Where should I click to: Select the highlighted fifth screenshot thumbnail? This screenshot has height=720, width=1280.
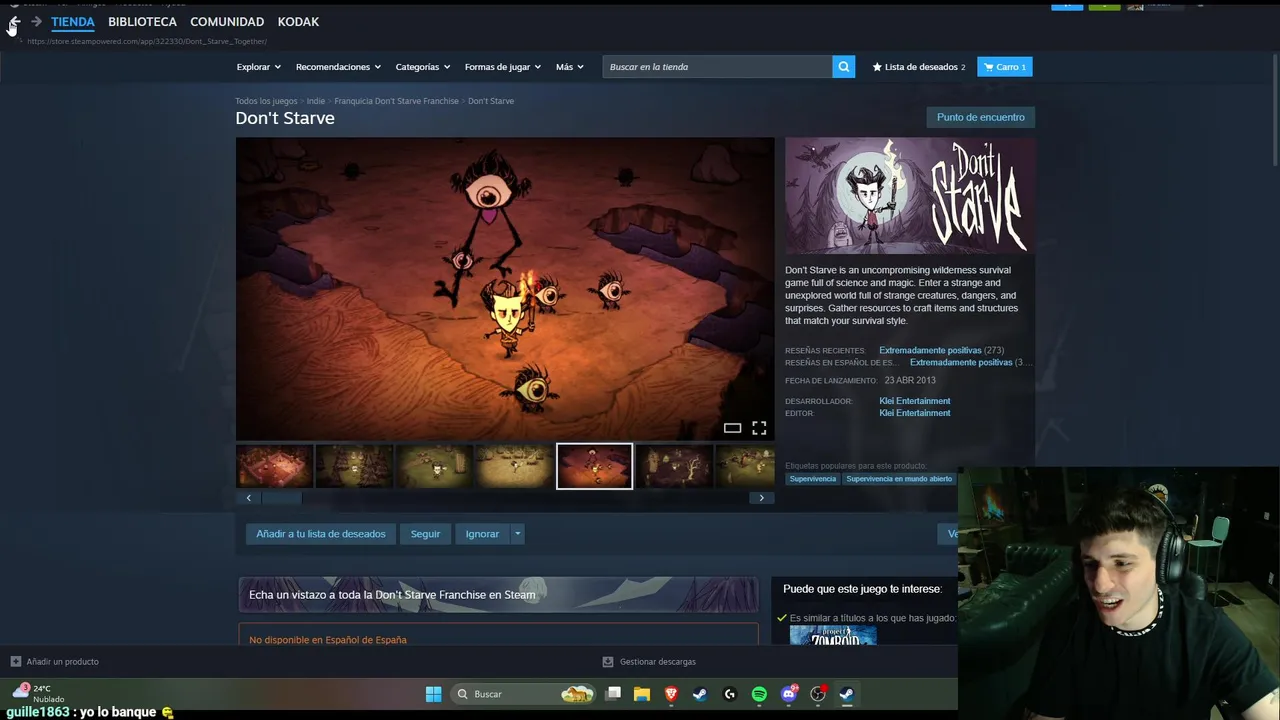594,466
